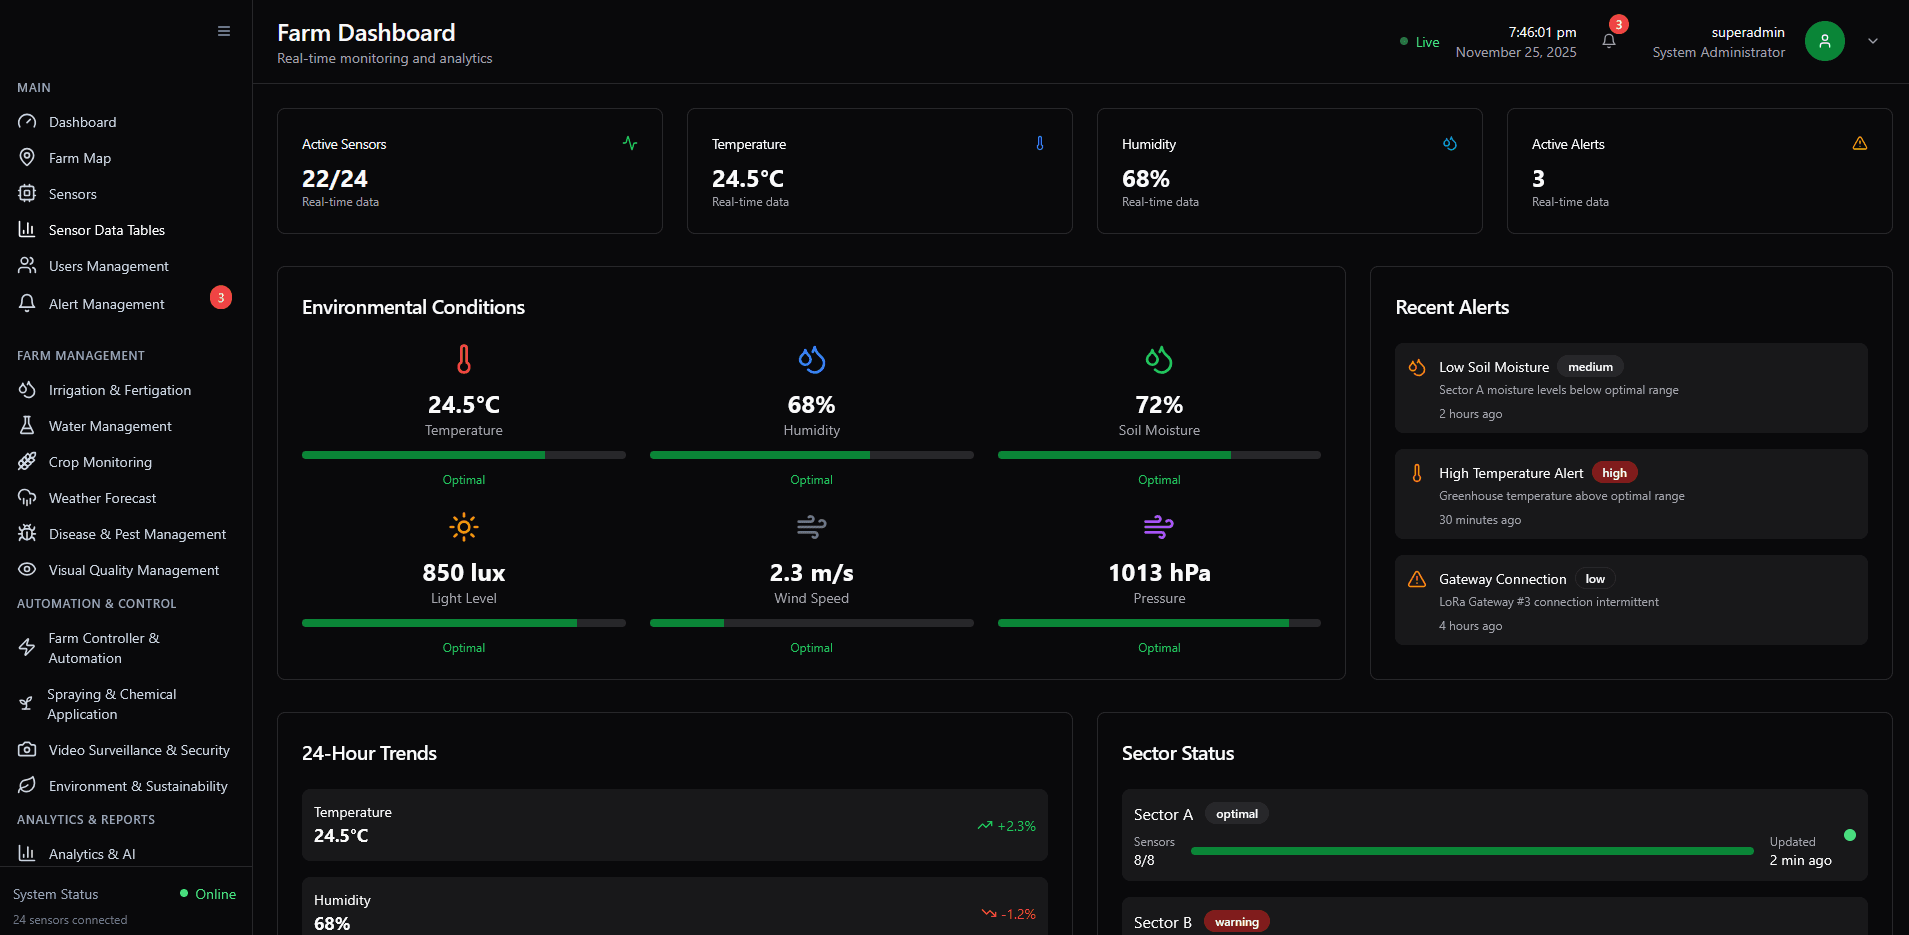Screen dimensions: 1909x935
Task: Select the Farm Map icon
Action: [27, 158]
